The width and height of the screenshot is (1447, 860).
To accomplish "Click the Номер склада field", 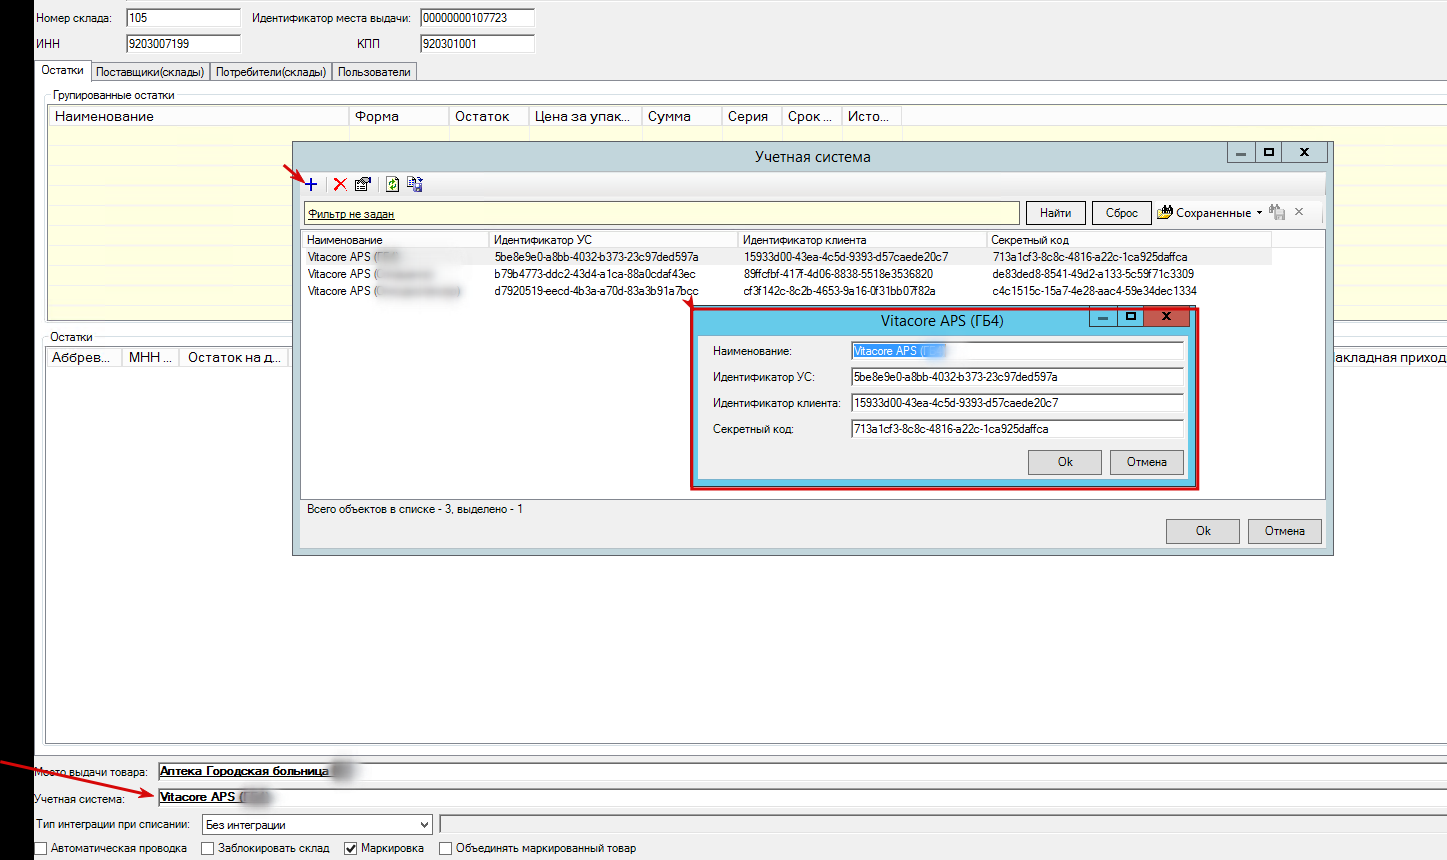I will 183,18.
